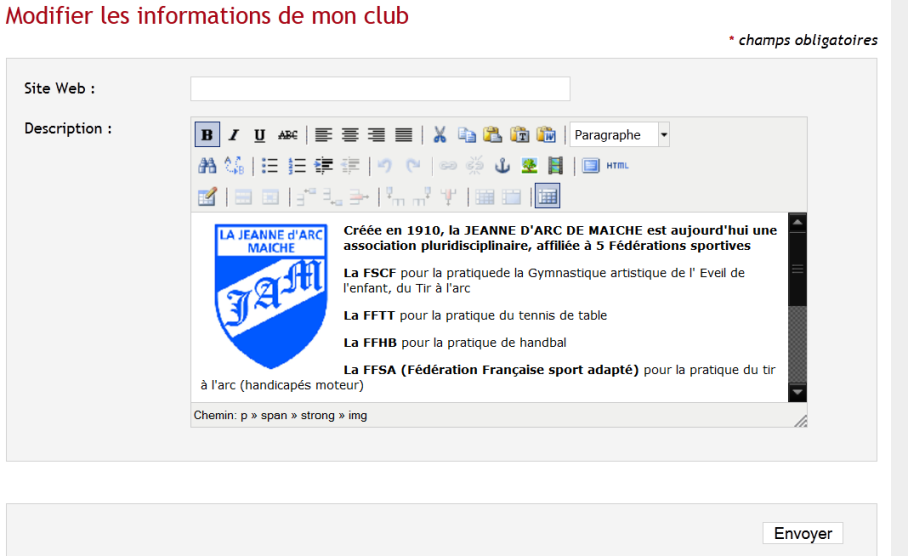908x556 pixels.
Task: Toggle bold formatting in the editor
Action: pos(207,135)
